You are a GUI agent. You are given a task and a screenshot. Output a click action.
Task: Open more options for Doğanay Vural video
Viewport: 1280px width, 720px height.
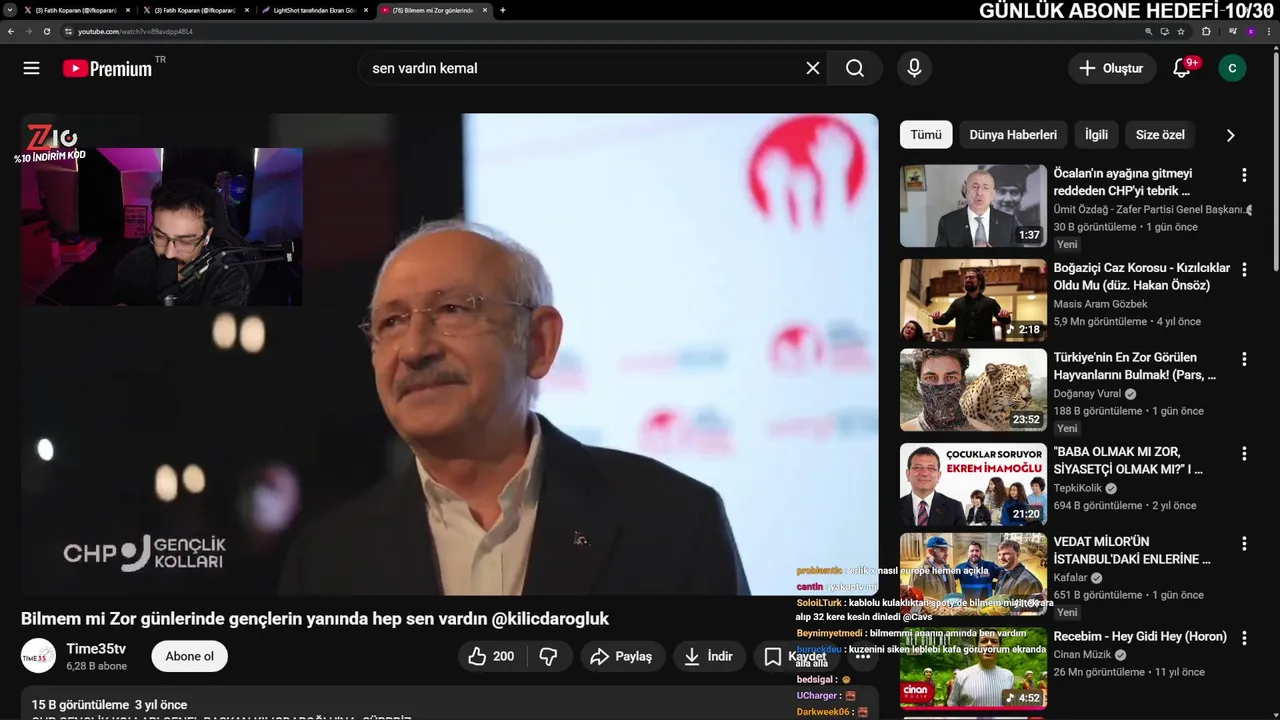1244,359
